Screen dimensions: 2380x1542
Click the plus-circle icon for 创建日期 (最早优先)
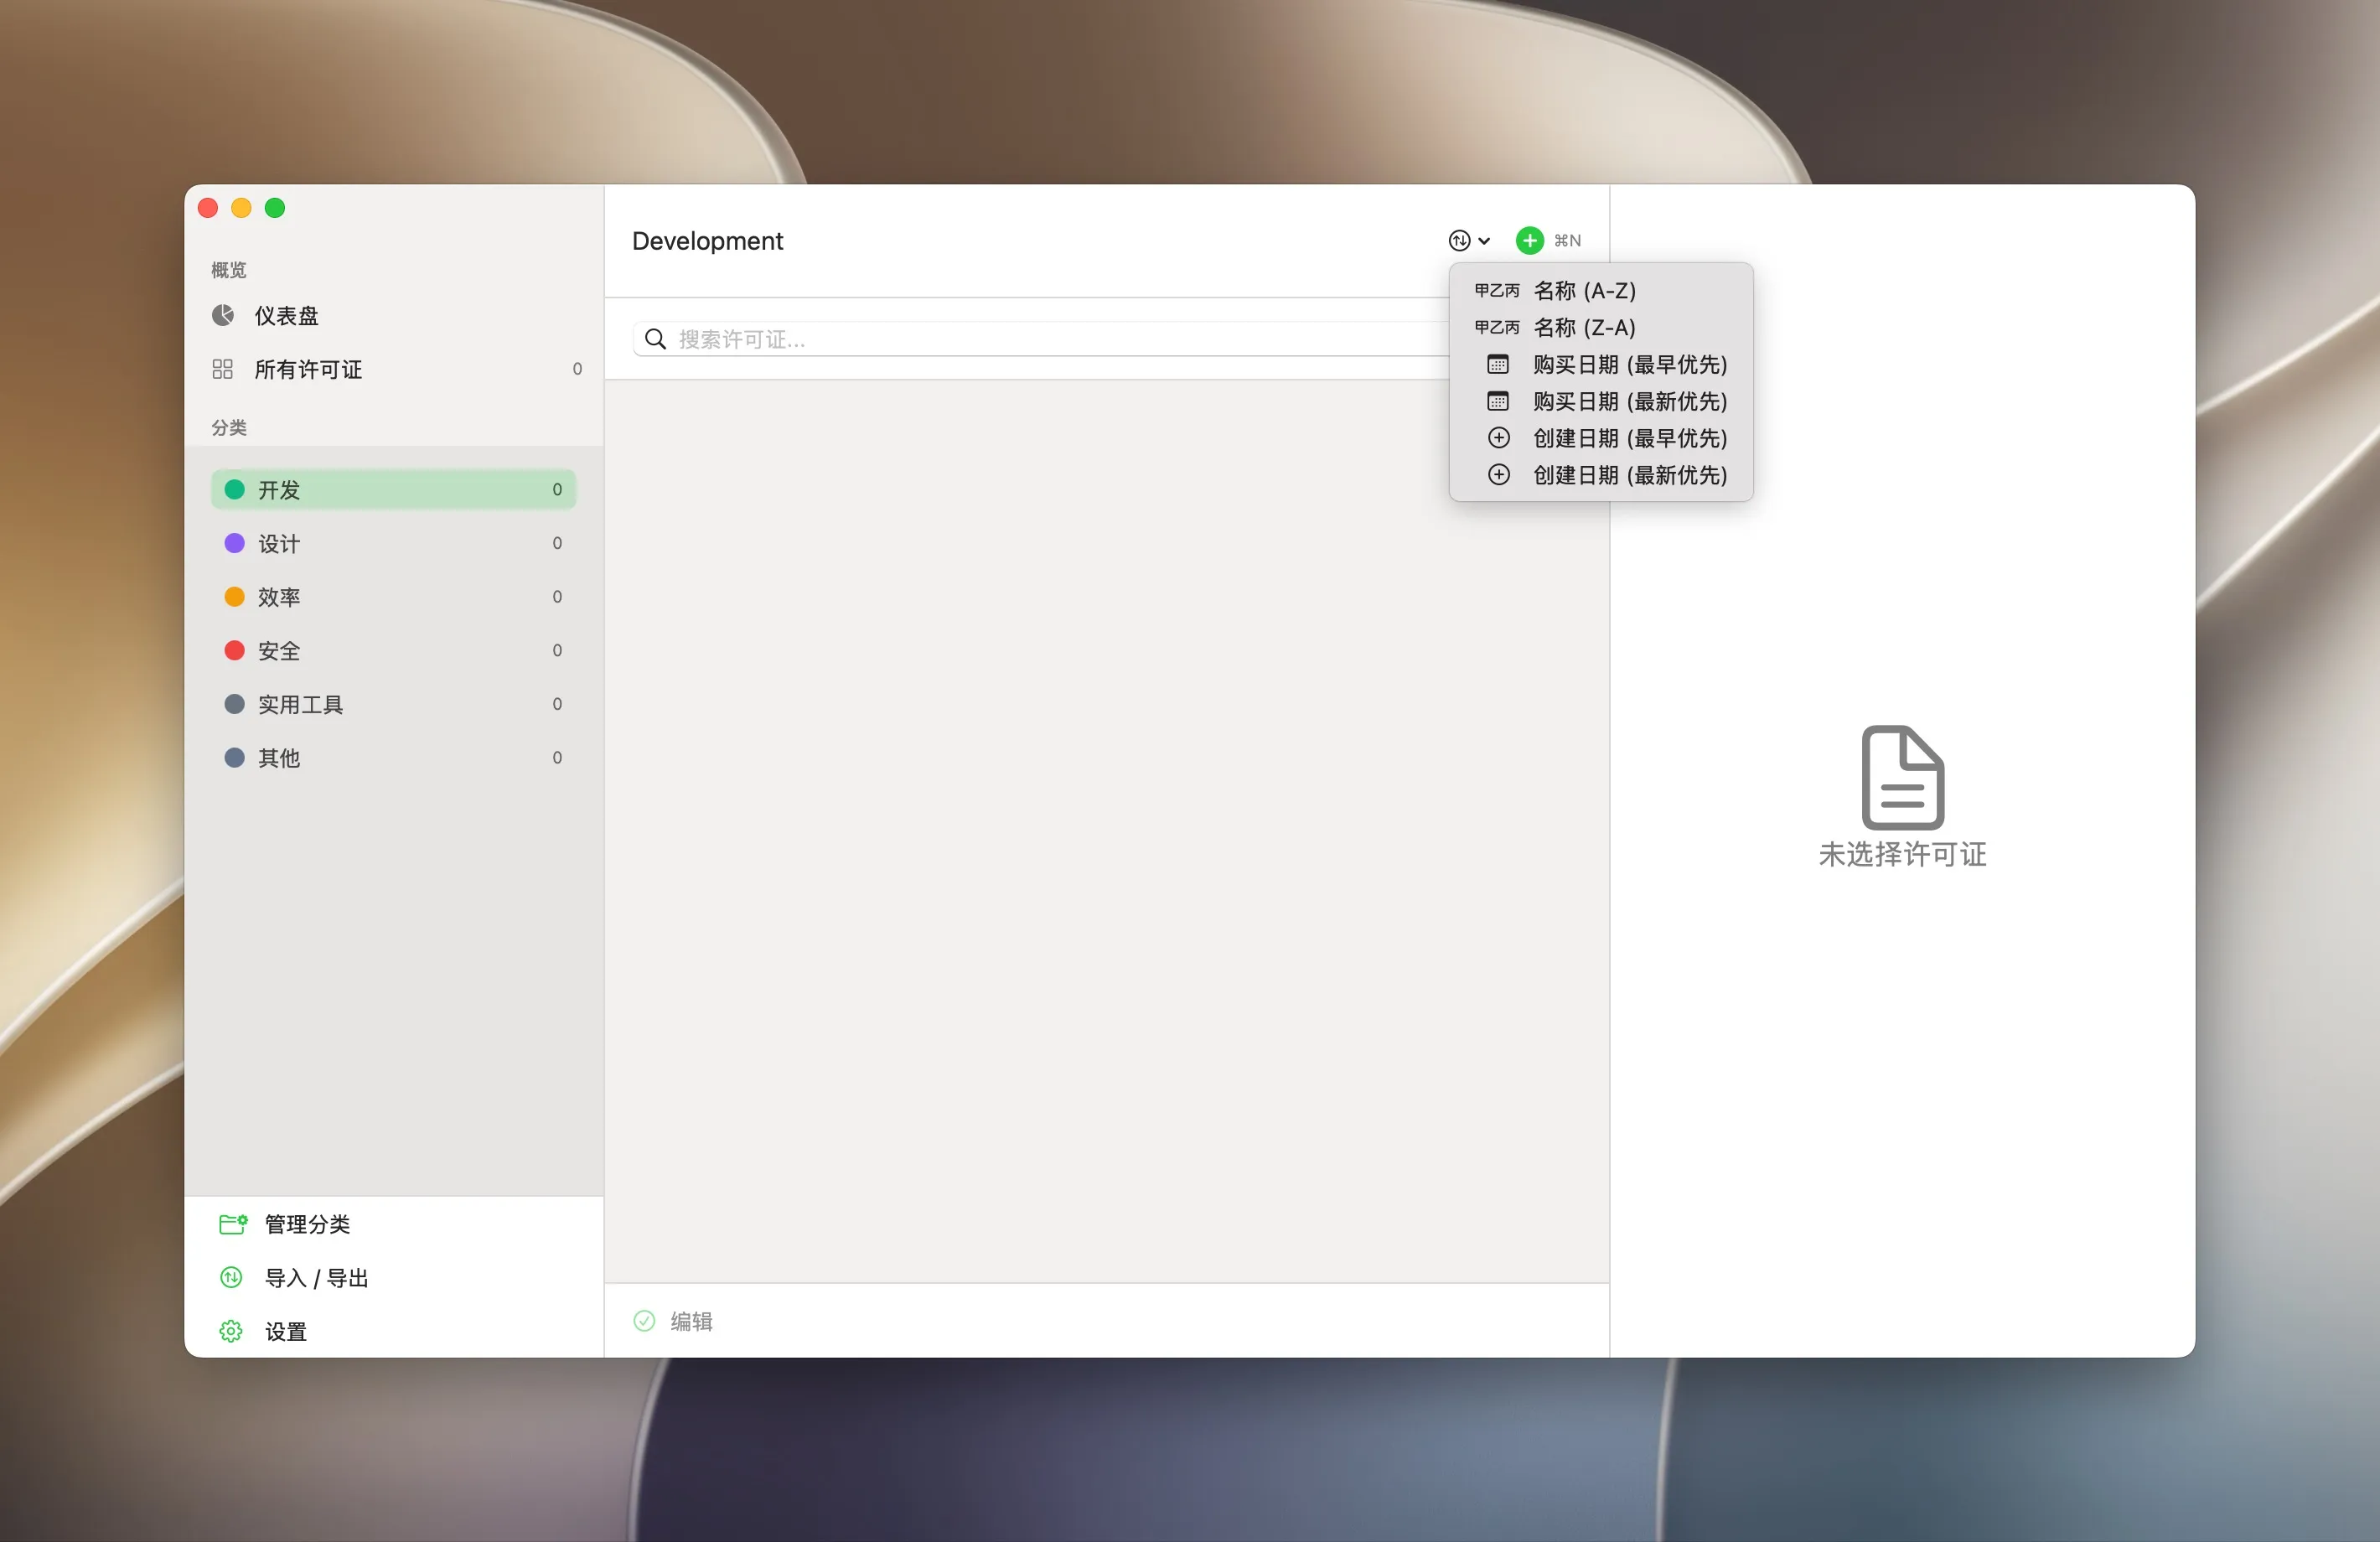pos(1498,437)
